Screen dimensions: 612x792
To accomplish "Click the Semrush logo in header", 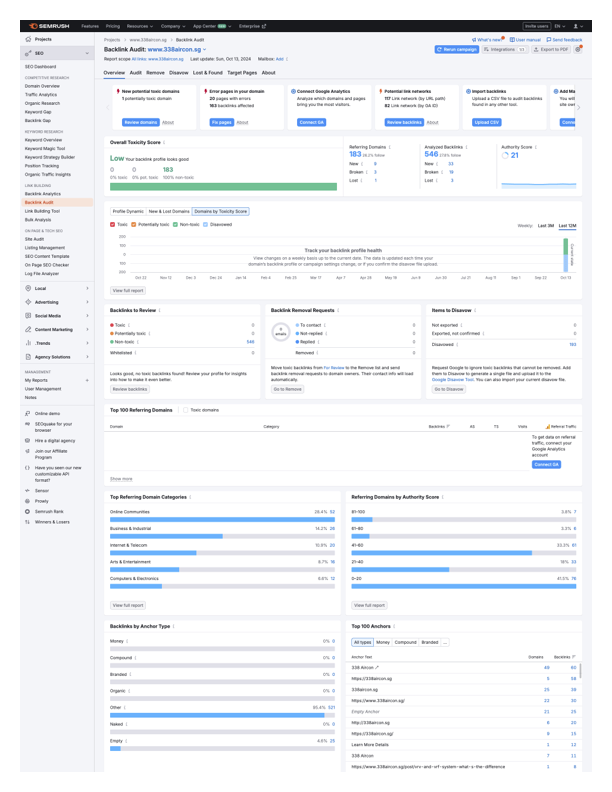I will (x=49, y=25).
